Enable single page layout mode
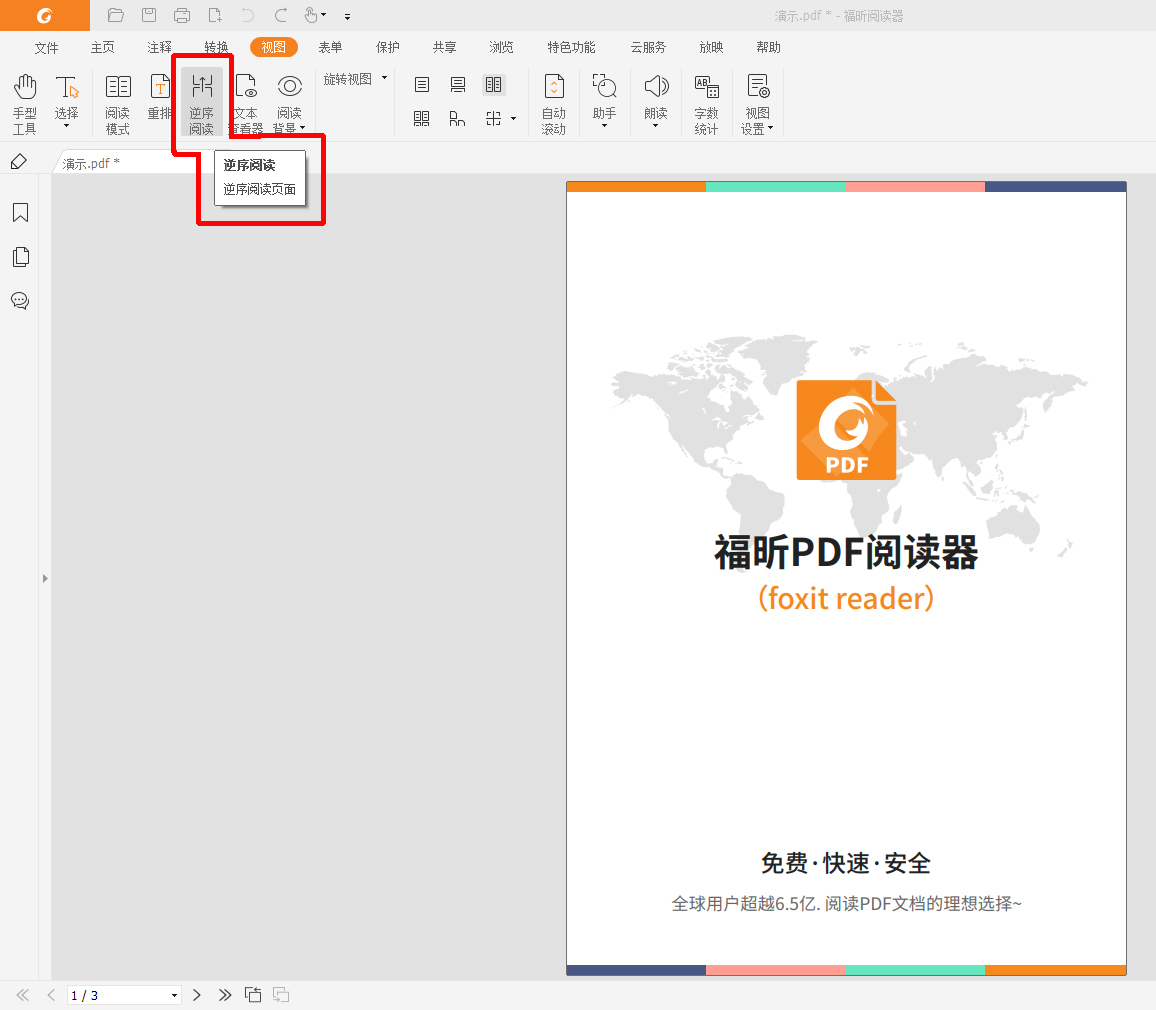Viewport: 1156px width, 1010px height. 421,84
